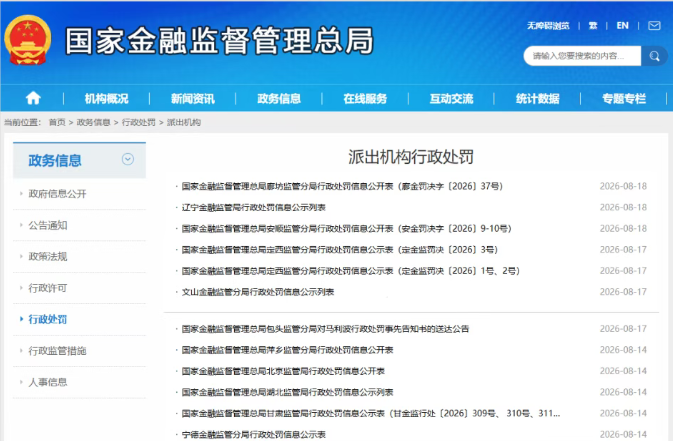Open 无障碍浏览 accessibility mode
This screenshot has width=673, height=441.
point(548,26)
